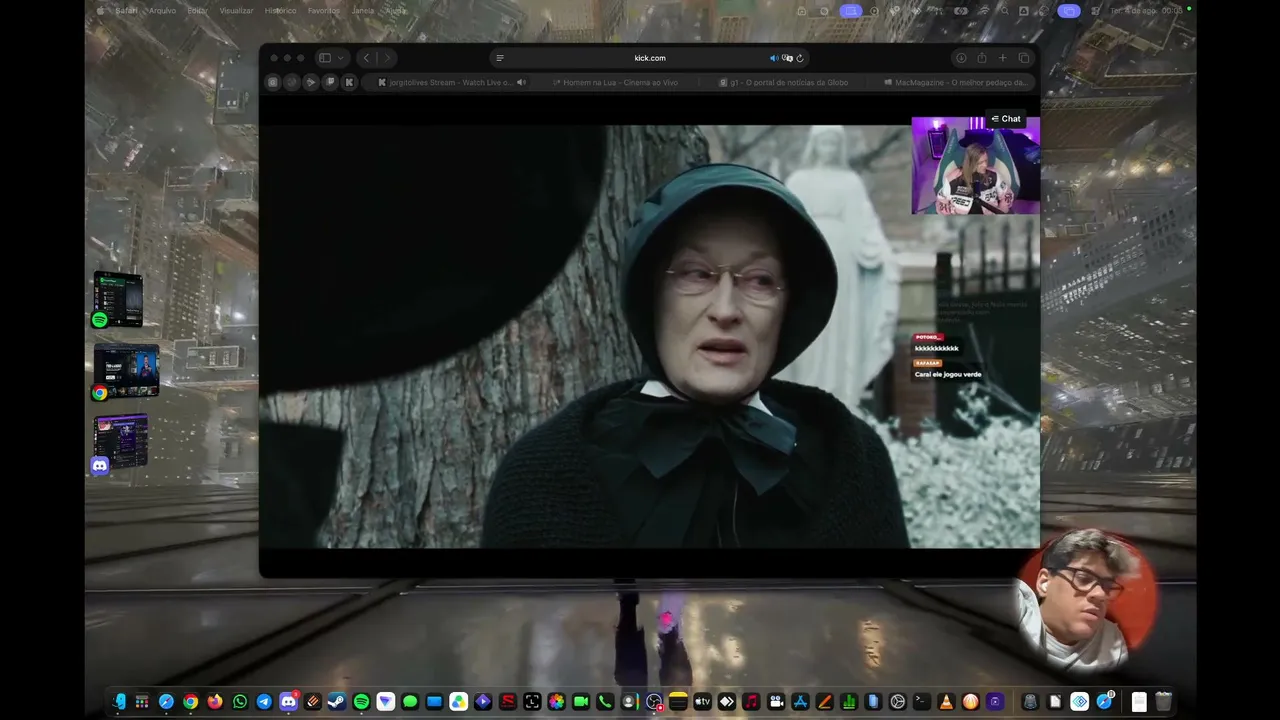Open the Histórico menu
Viewport: 1280px width, 720px height.
click(x=280, y=11)
